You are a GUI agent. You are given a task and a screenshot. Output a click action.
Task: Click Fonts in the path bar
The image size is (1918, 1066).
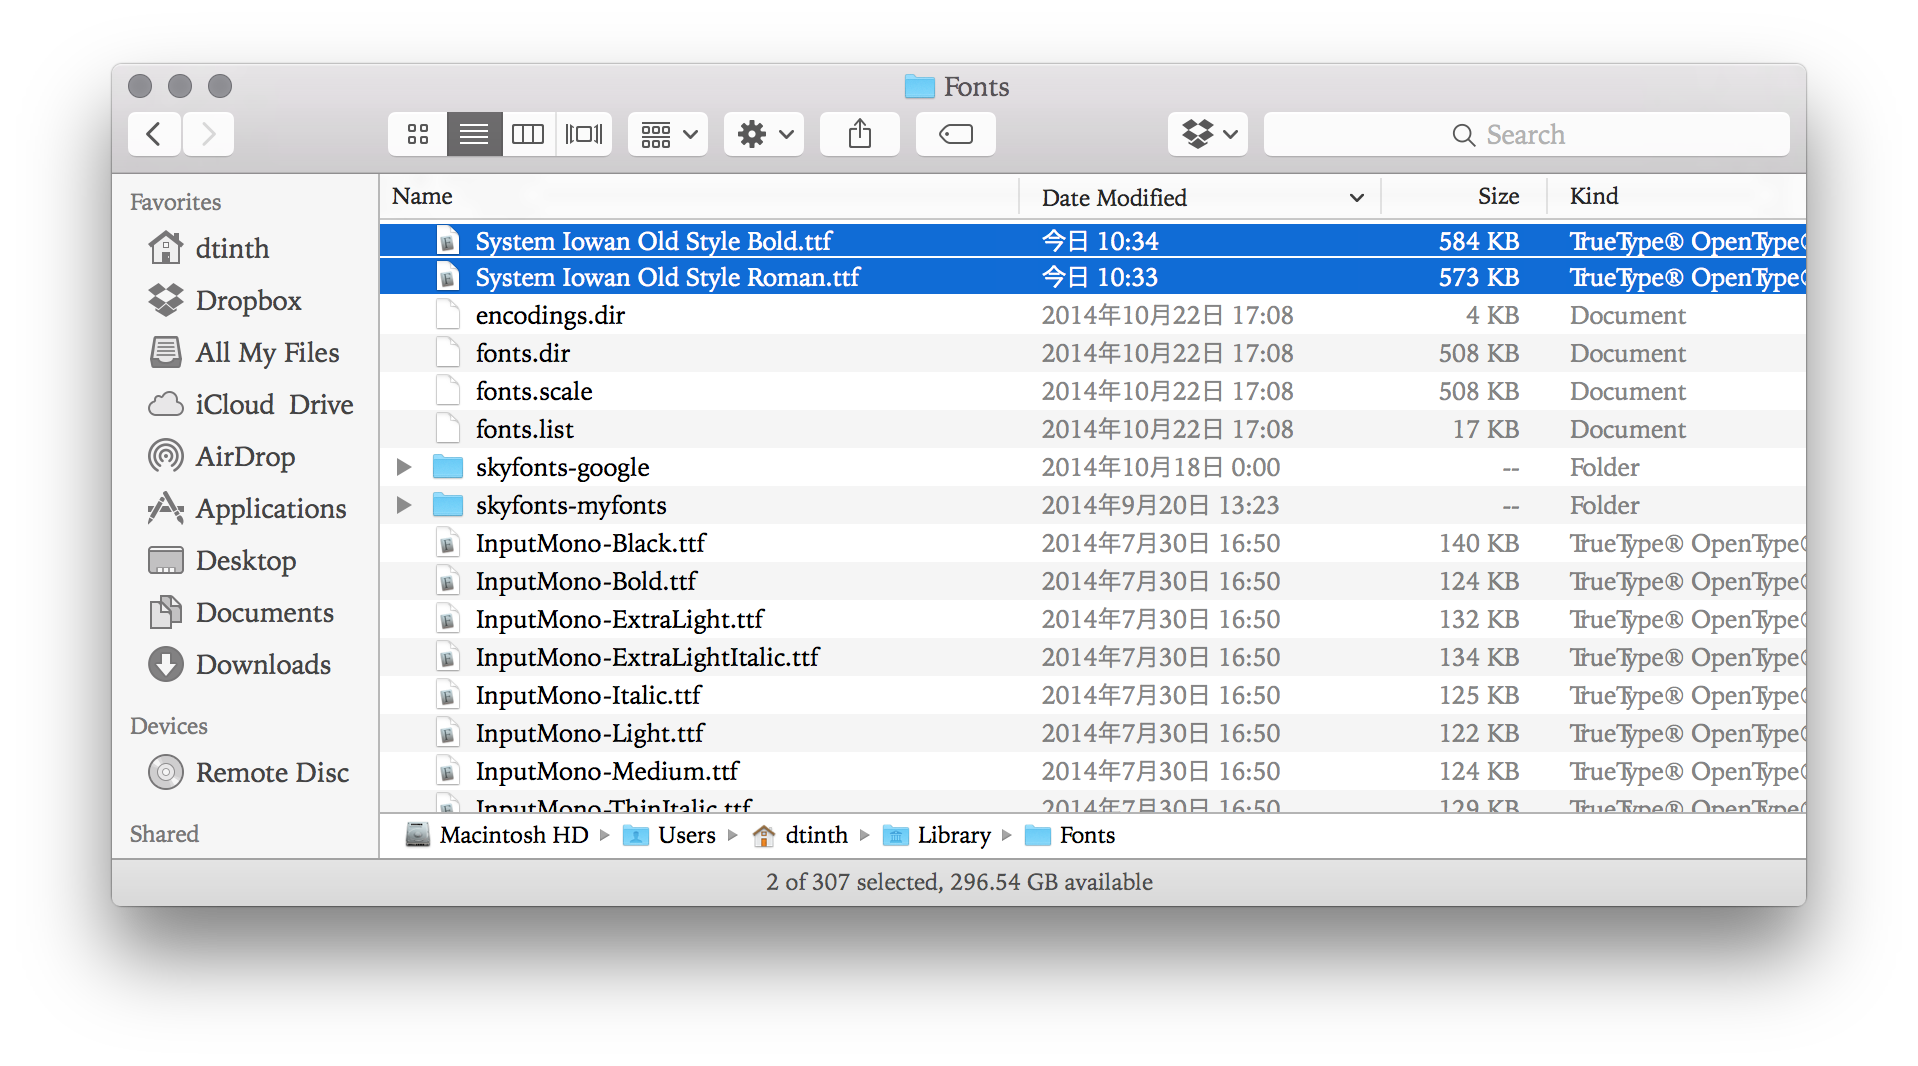tap(1070, 835)
